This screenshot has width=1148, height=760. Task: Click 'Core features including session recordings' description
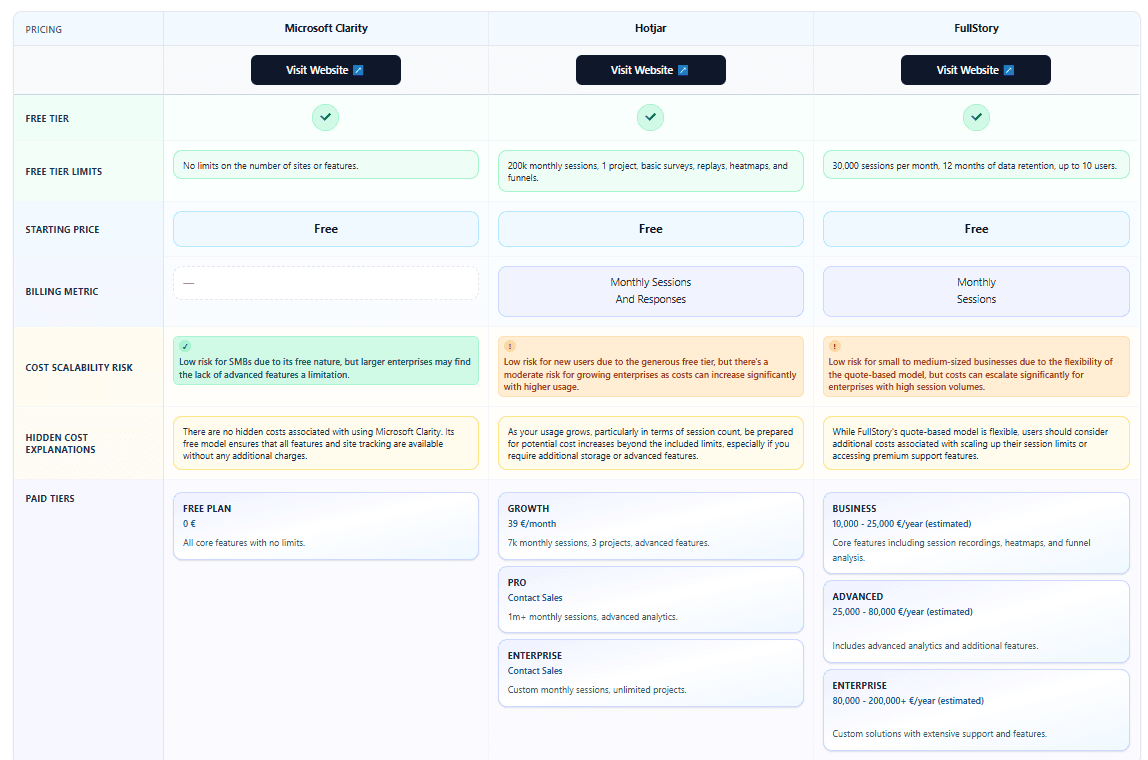click(961, 551)
